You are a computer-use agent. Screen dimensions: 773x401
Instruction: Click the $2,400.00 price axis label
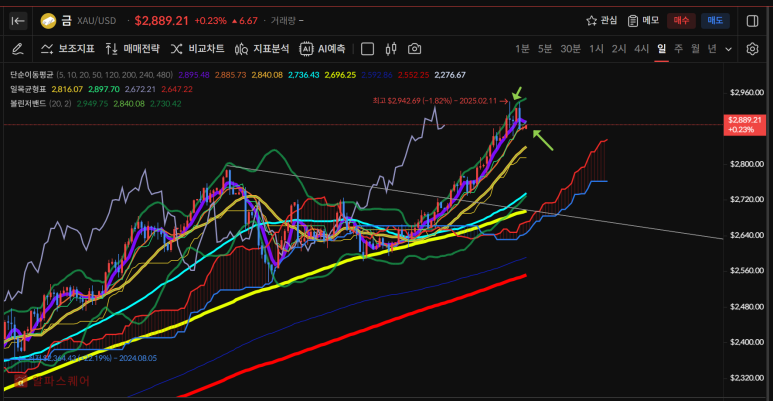pos(746,342)
